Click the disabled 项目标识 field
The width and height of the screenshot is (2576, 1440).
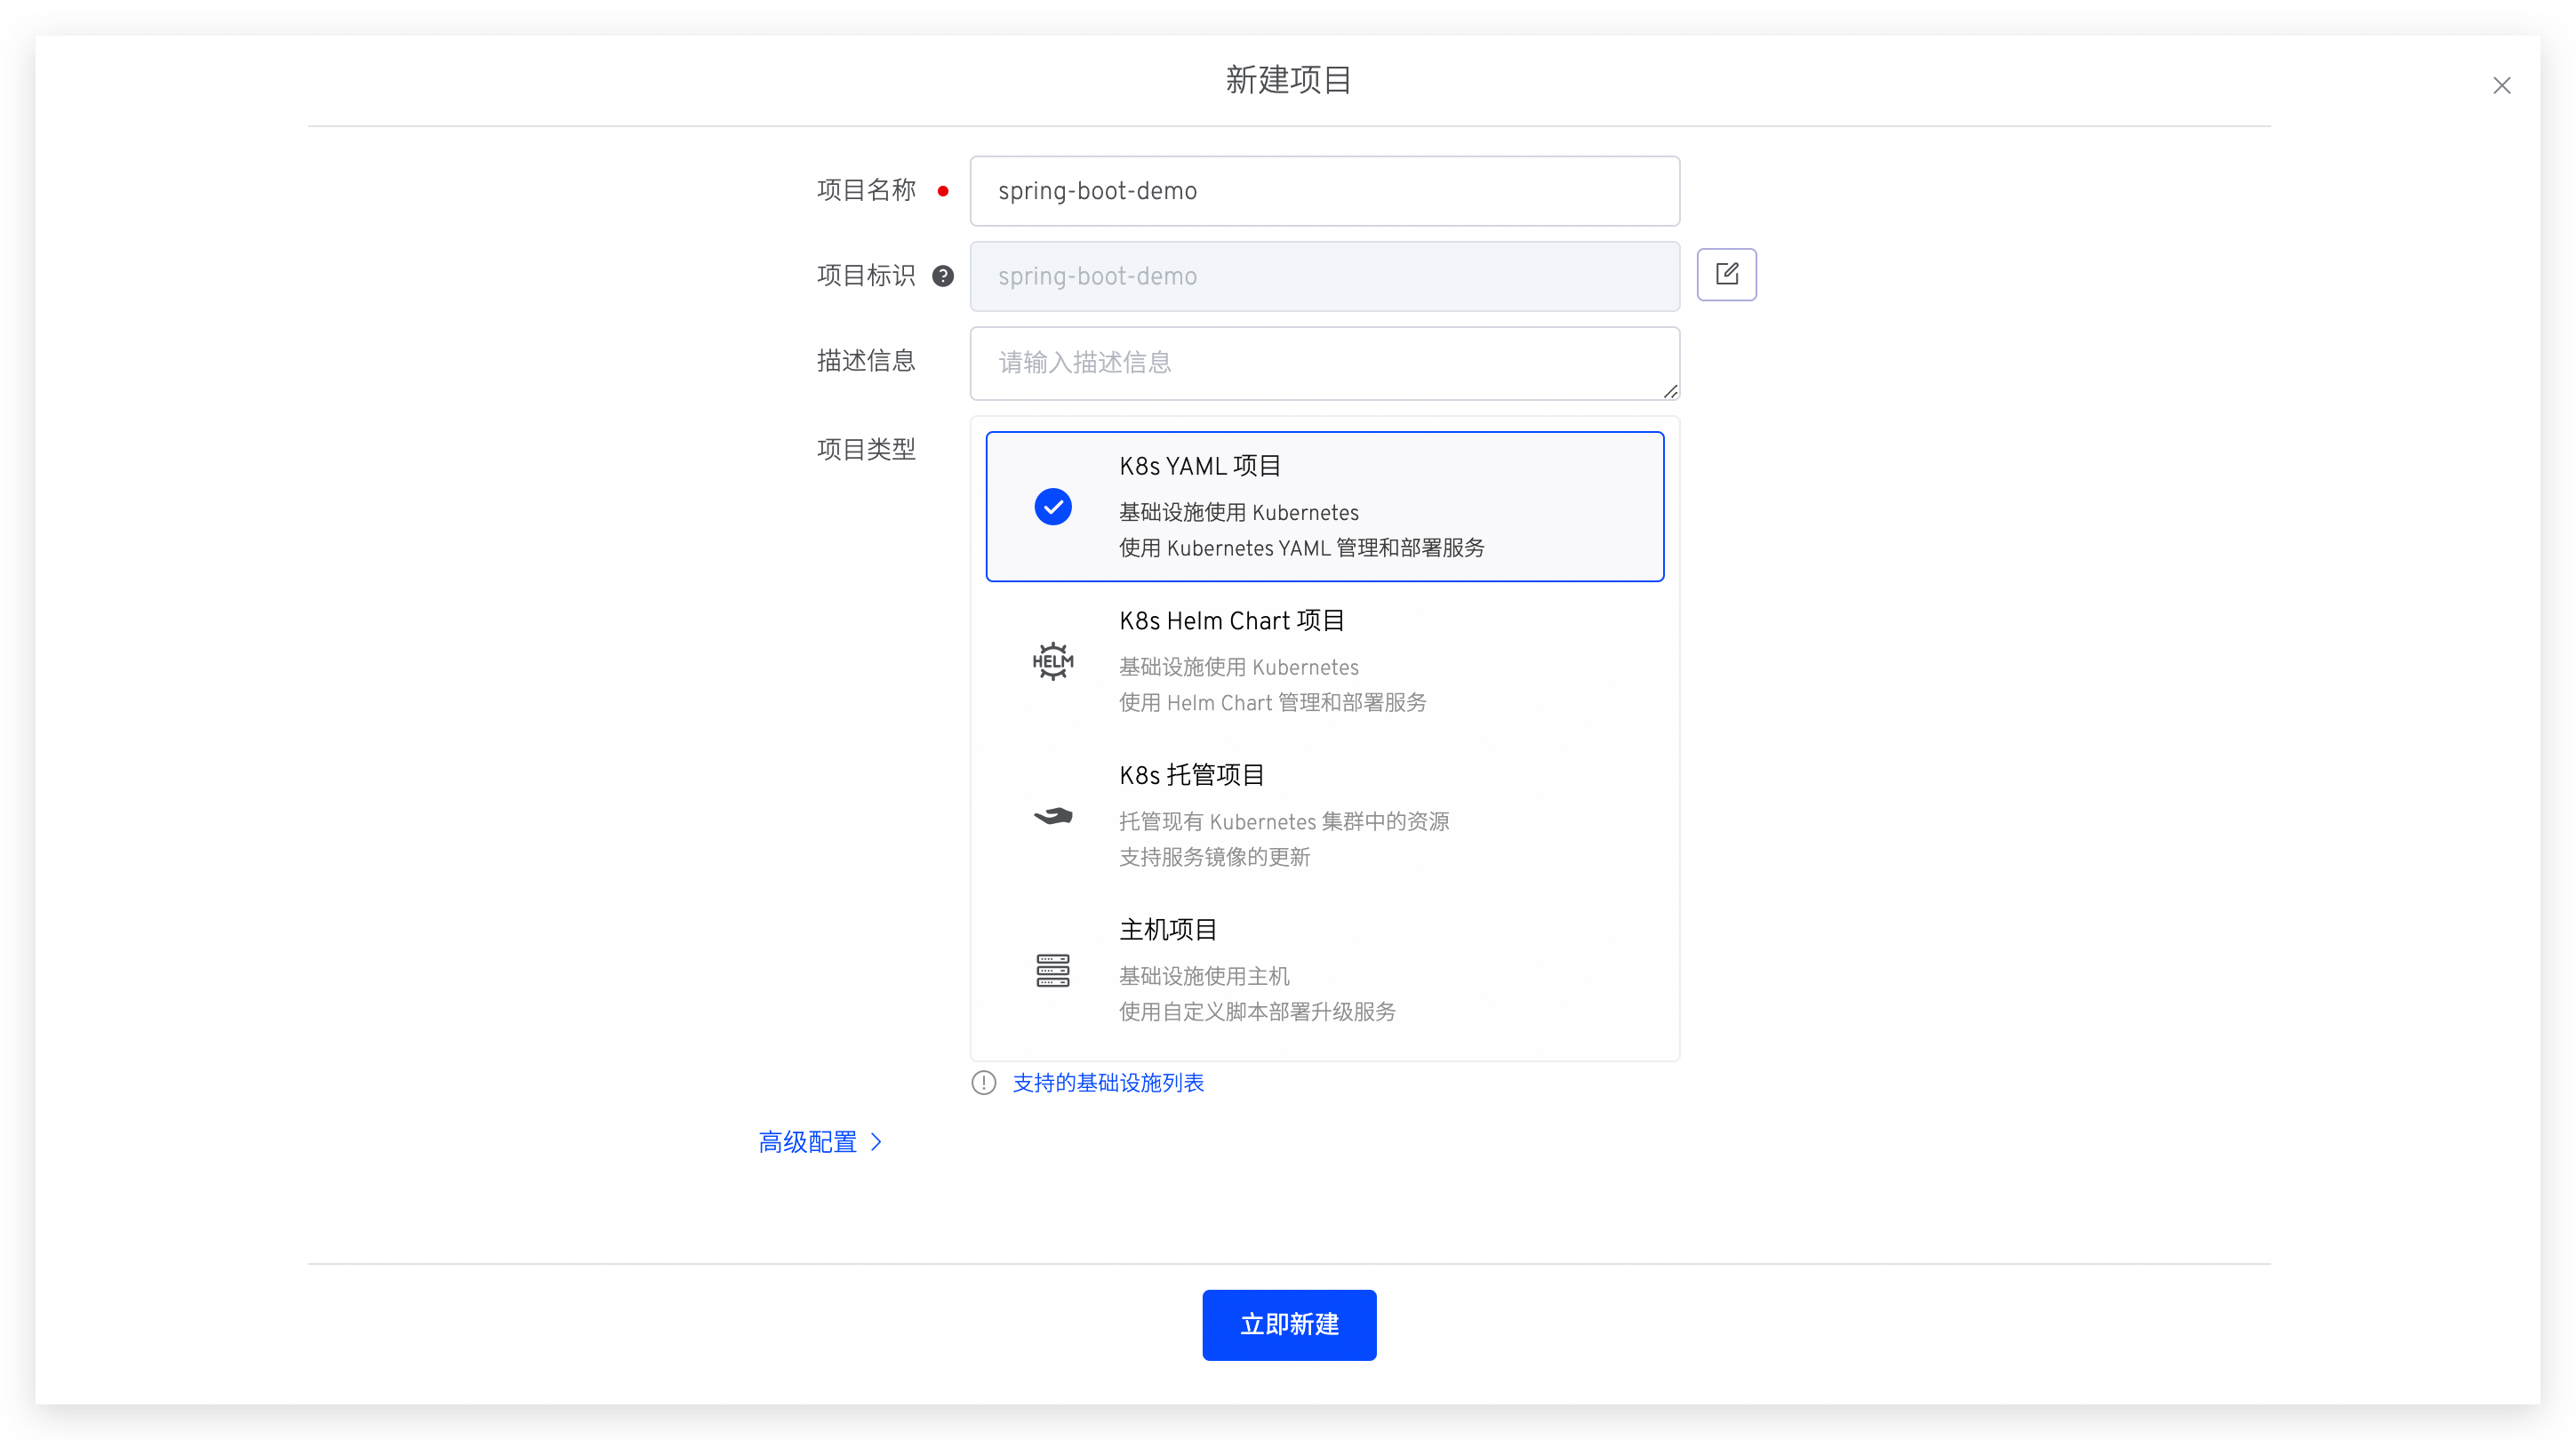[x=1325, y=276]
